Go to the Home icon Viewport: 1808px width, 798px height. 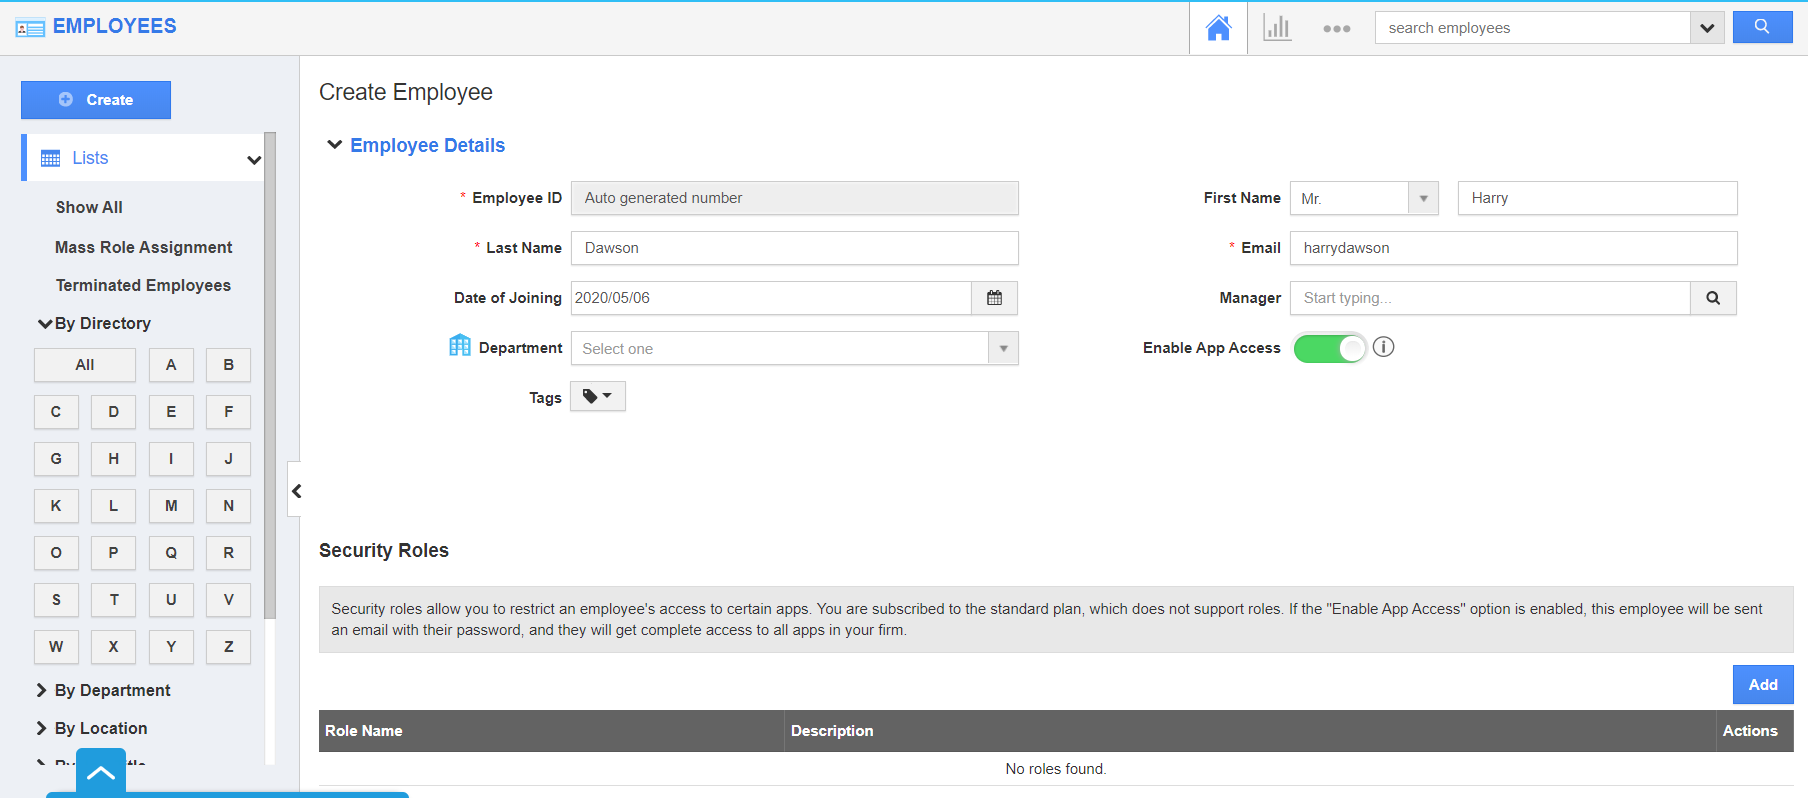pos(1218,28)
